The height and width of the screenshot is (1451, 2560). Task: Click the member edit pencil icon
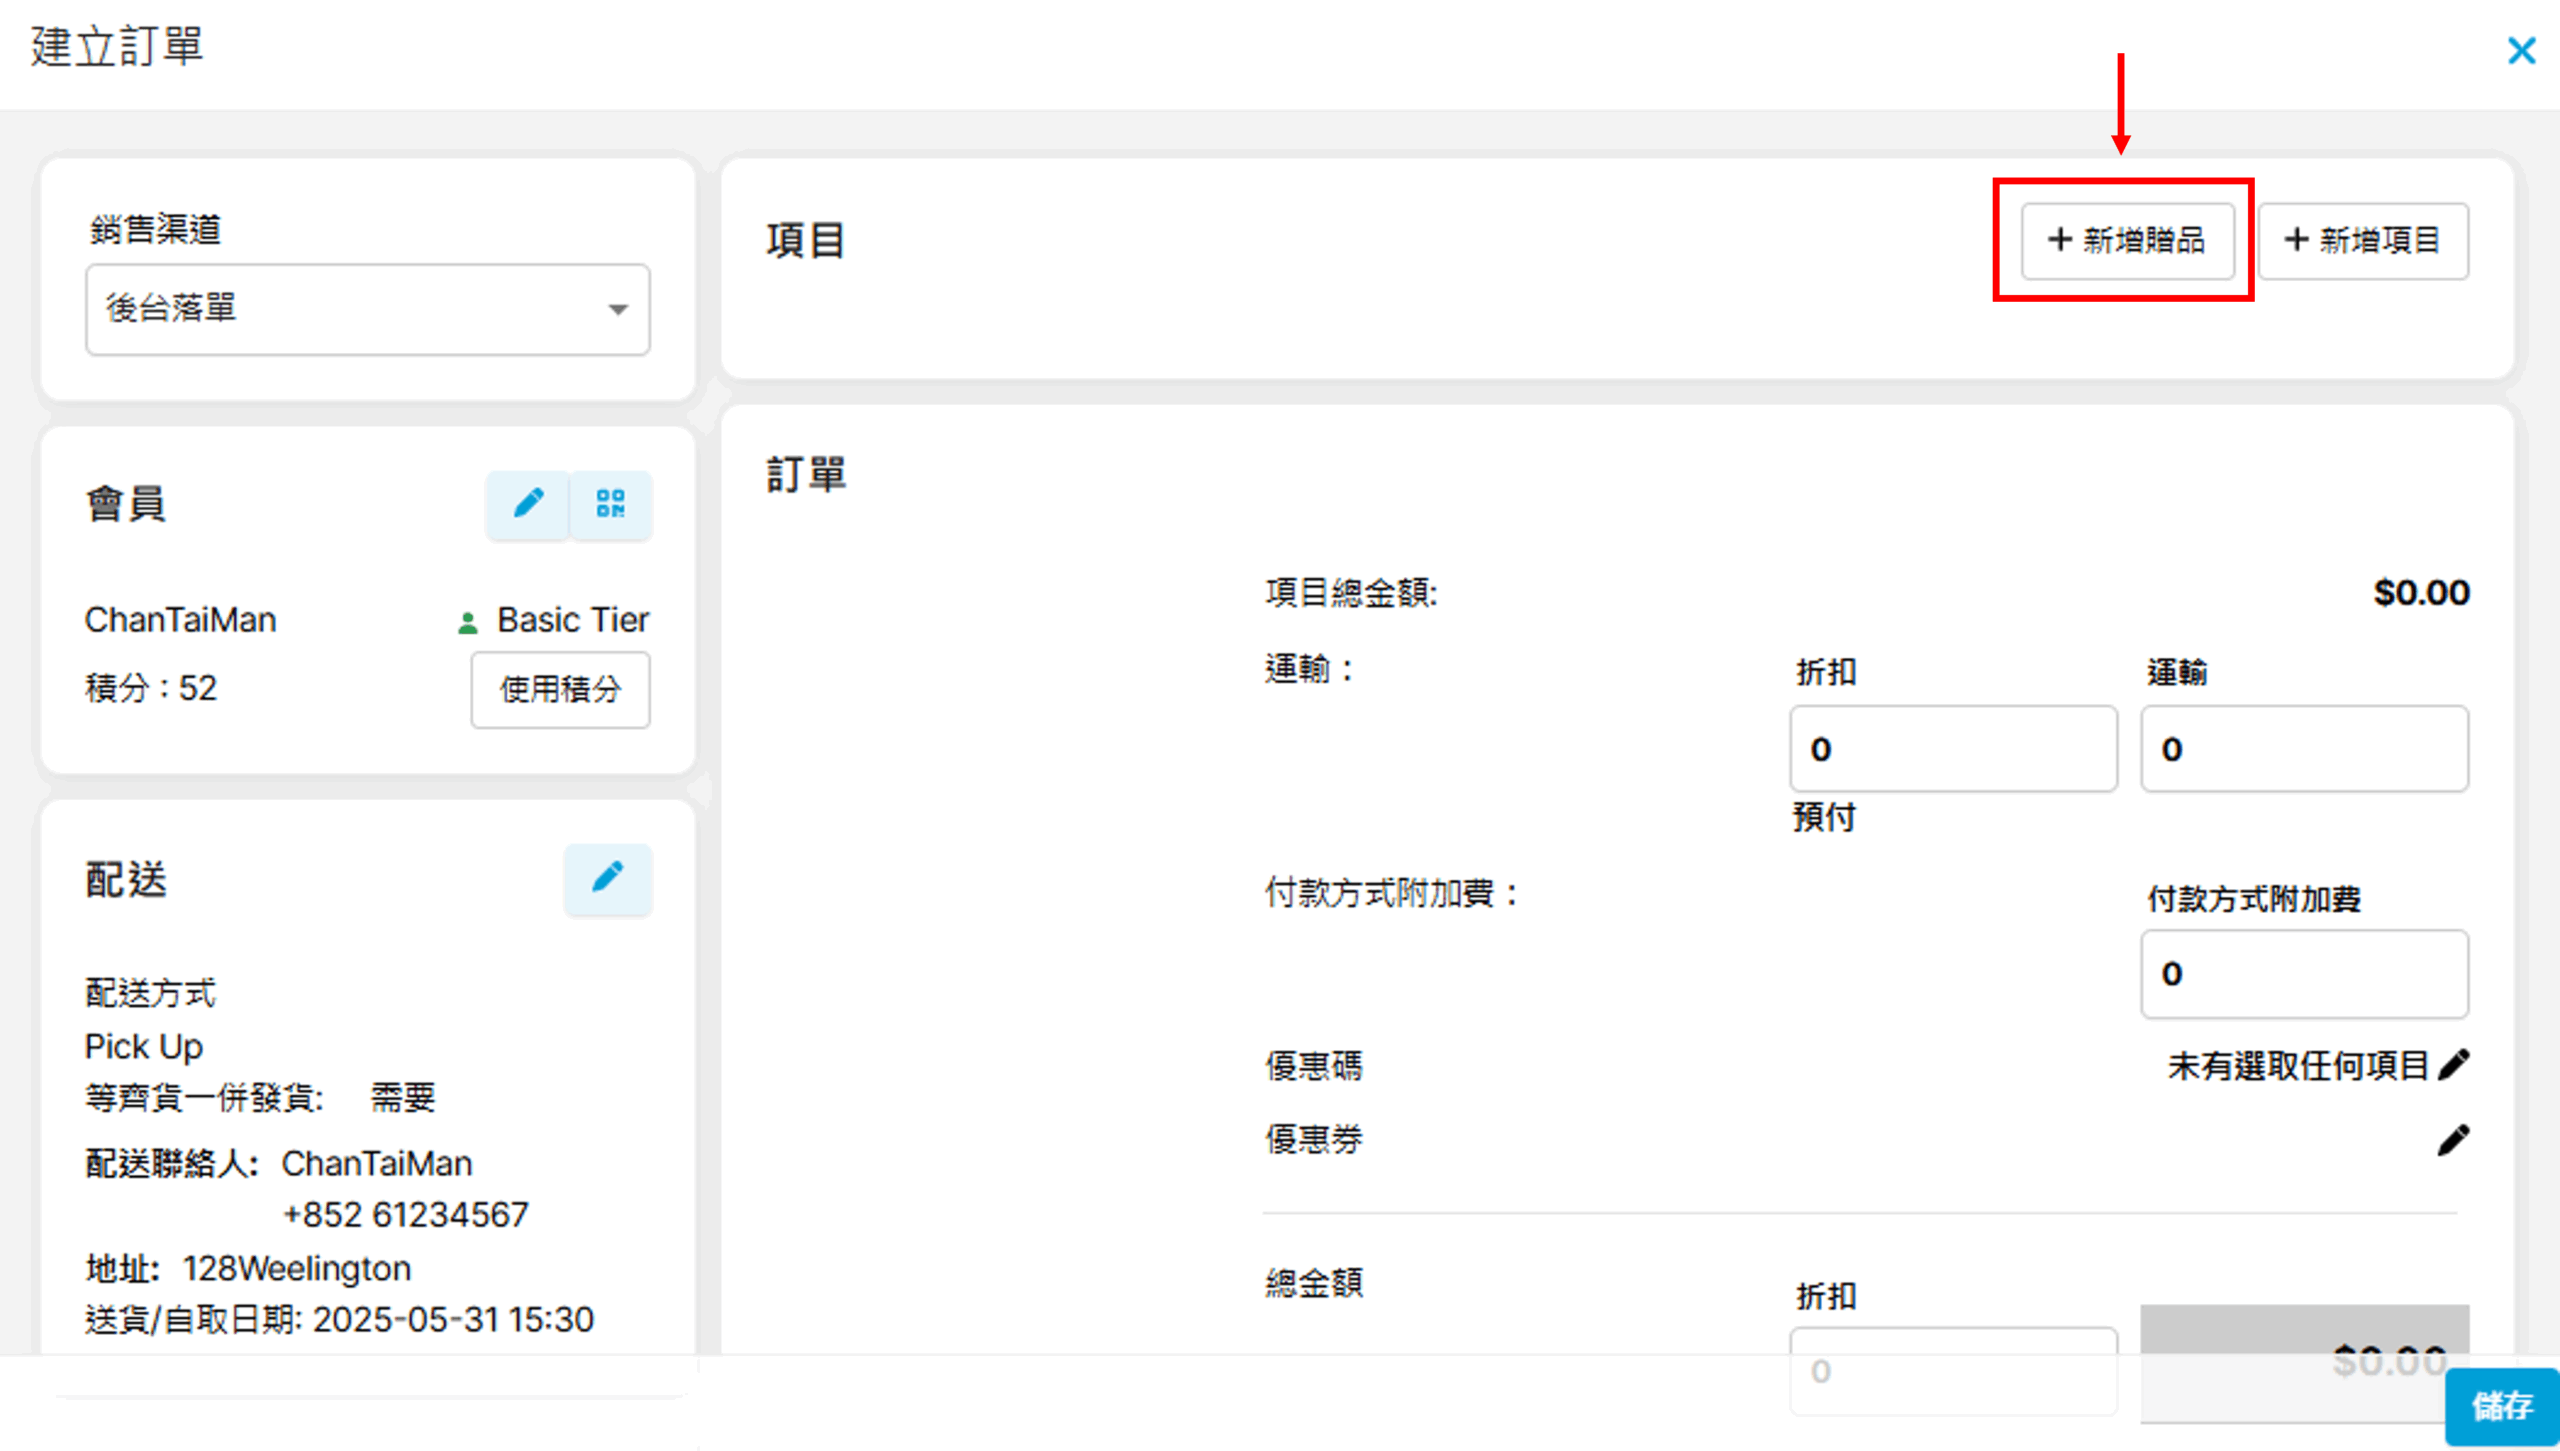click(x=528, y=503)
